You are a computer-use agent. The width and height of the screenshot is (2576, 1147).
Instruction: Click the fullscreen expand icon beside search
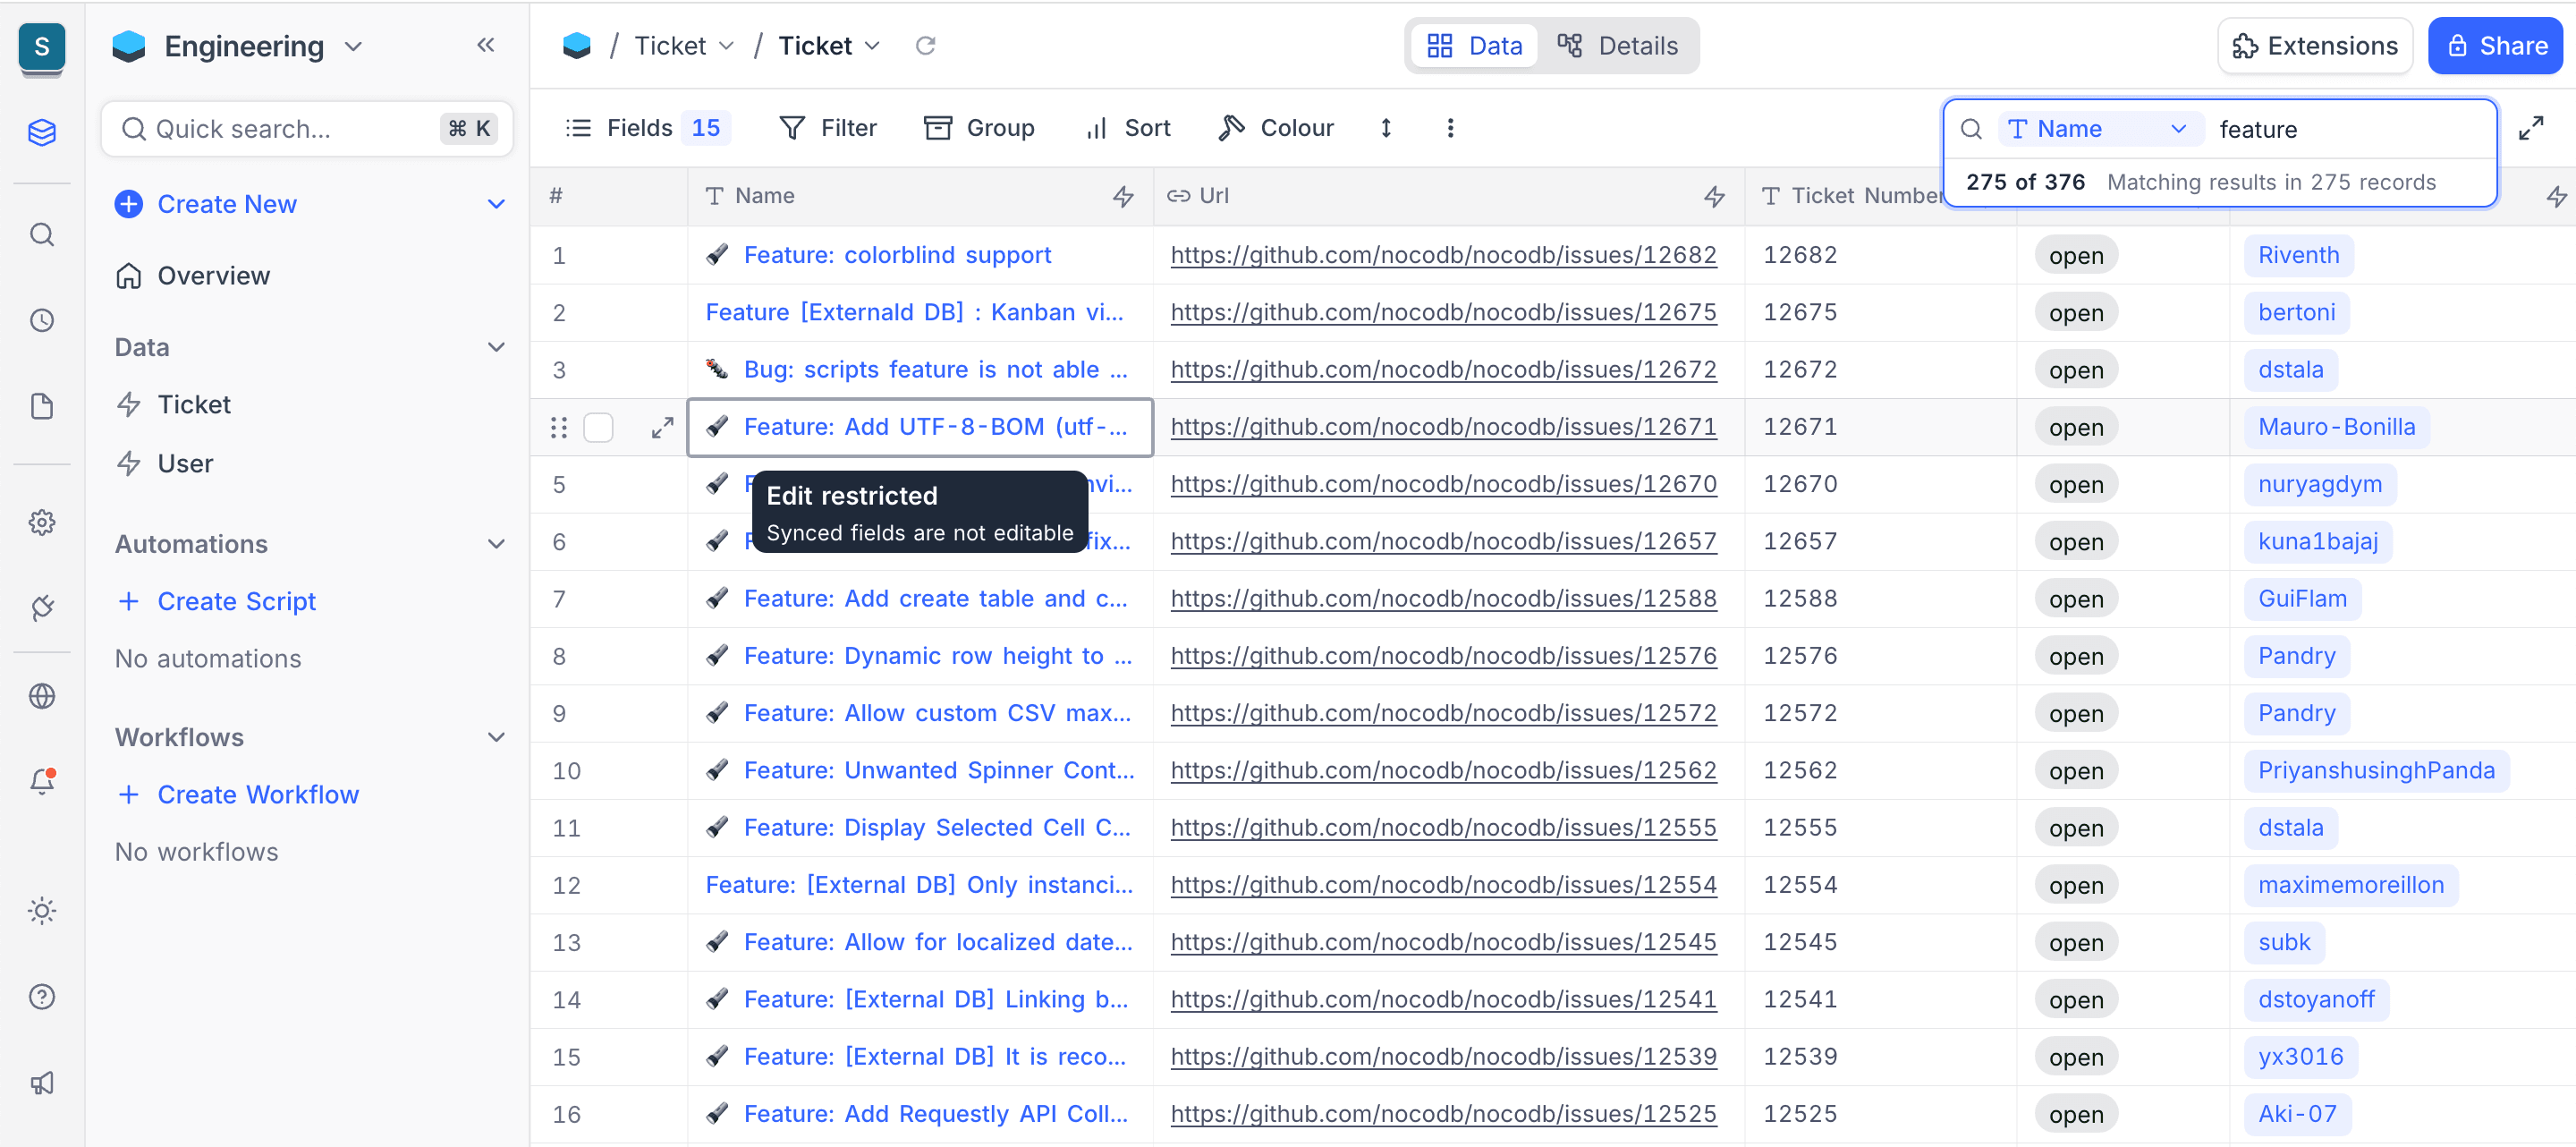(x=2530, y=128)
